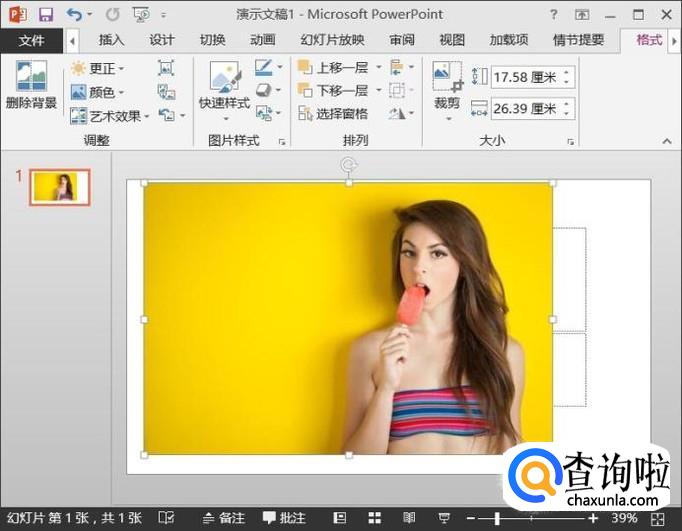682x531 pixels.
Task: Toggle the Notes (备注) pane
Action: tap(222, 518)
